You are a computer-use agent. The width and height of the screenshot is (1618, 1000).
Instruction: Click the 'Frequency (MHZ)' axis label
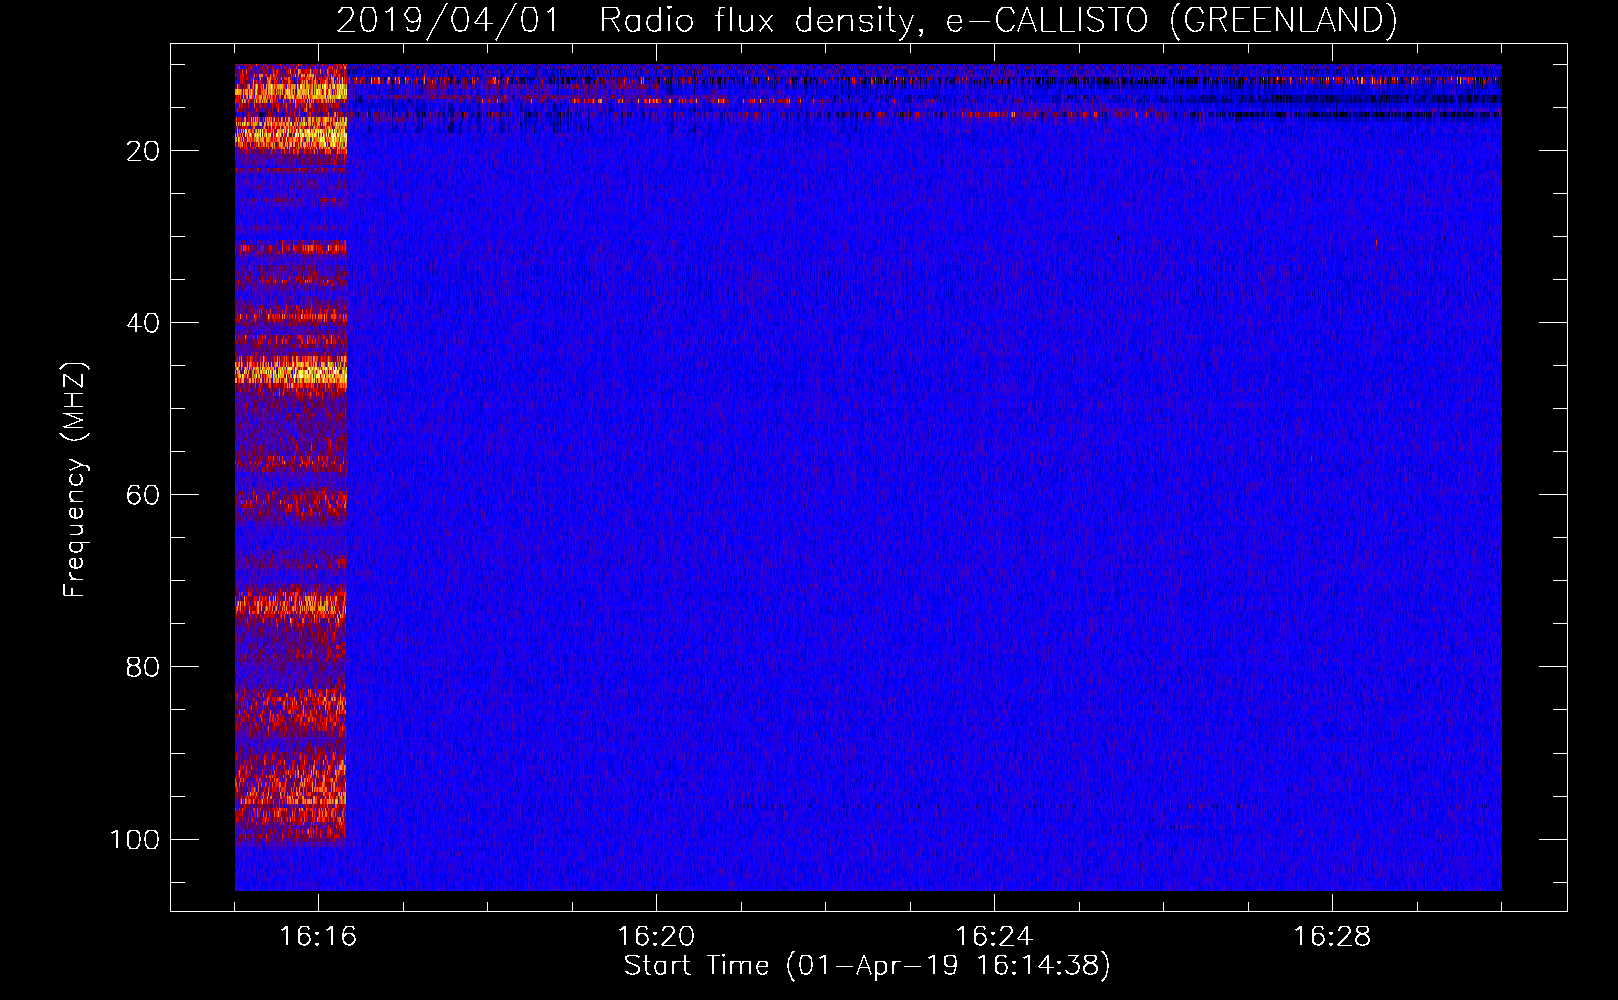tap(75, 480)
